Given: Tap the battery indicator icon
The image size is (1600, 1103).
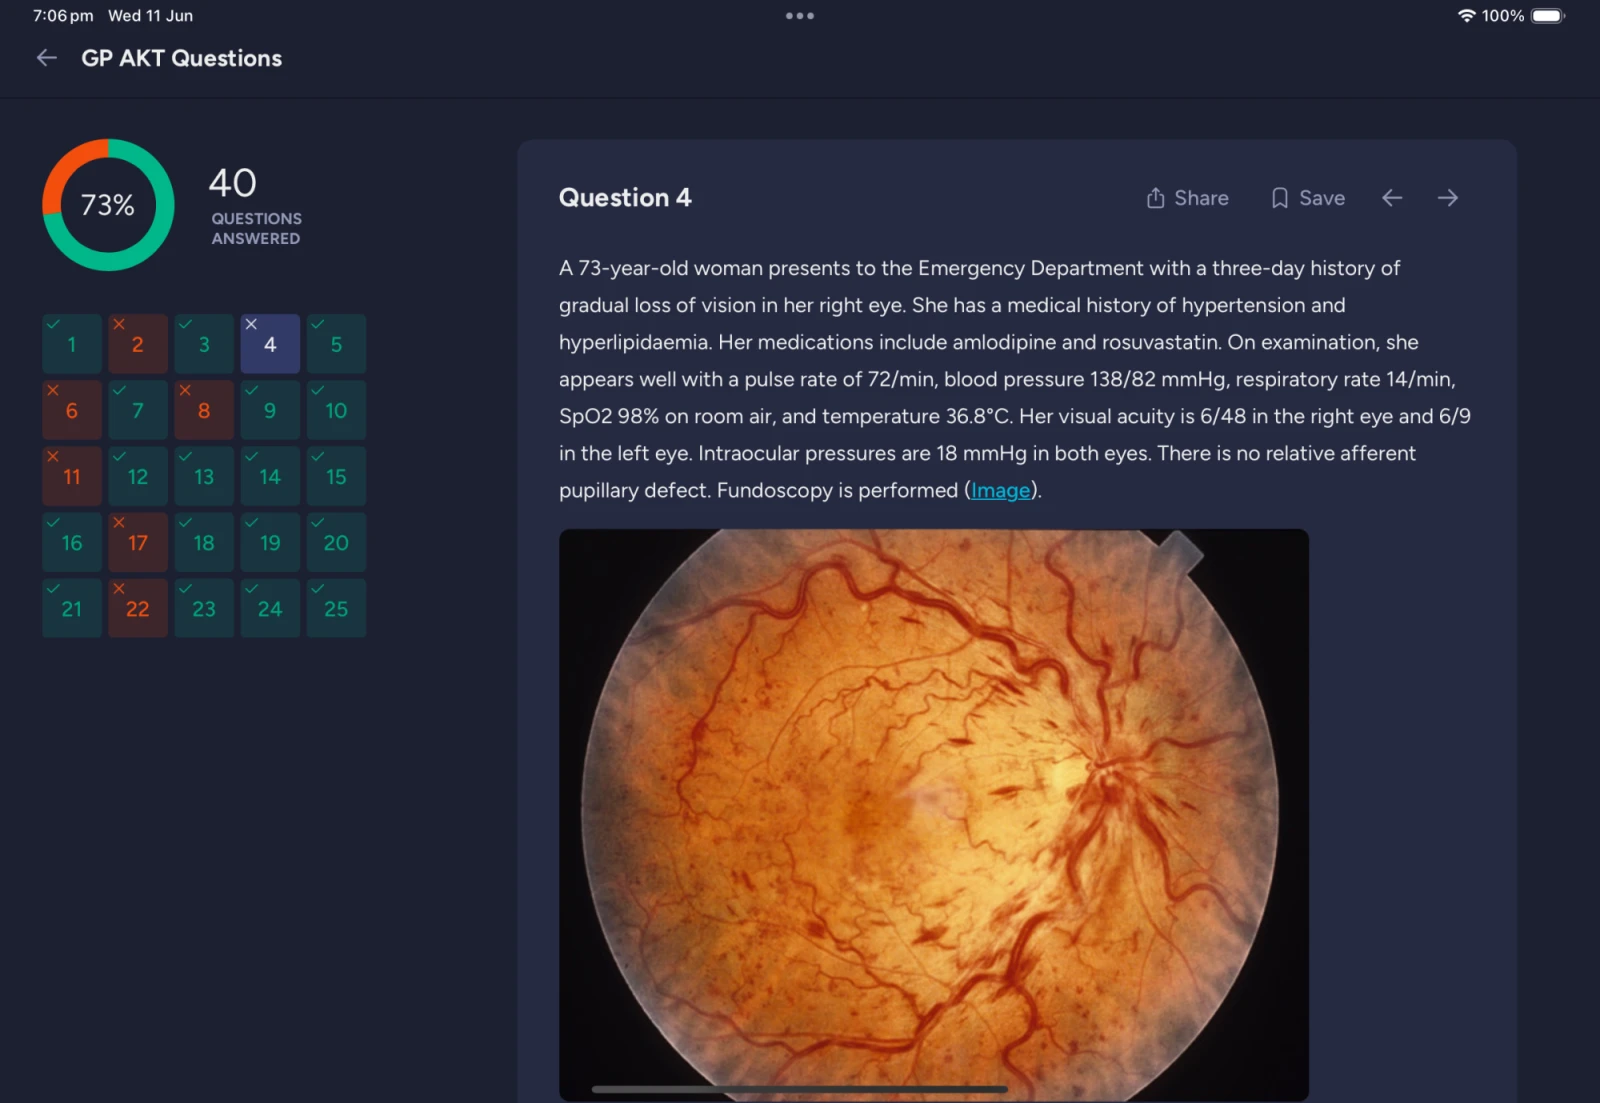Looking at the screenshot, I should [x=1547, y=16].
